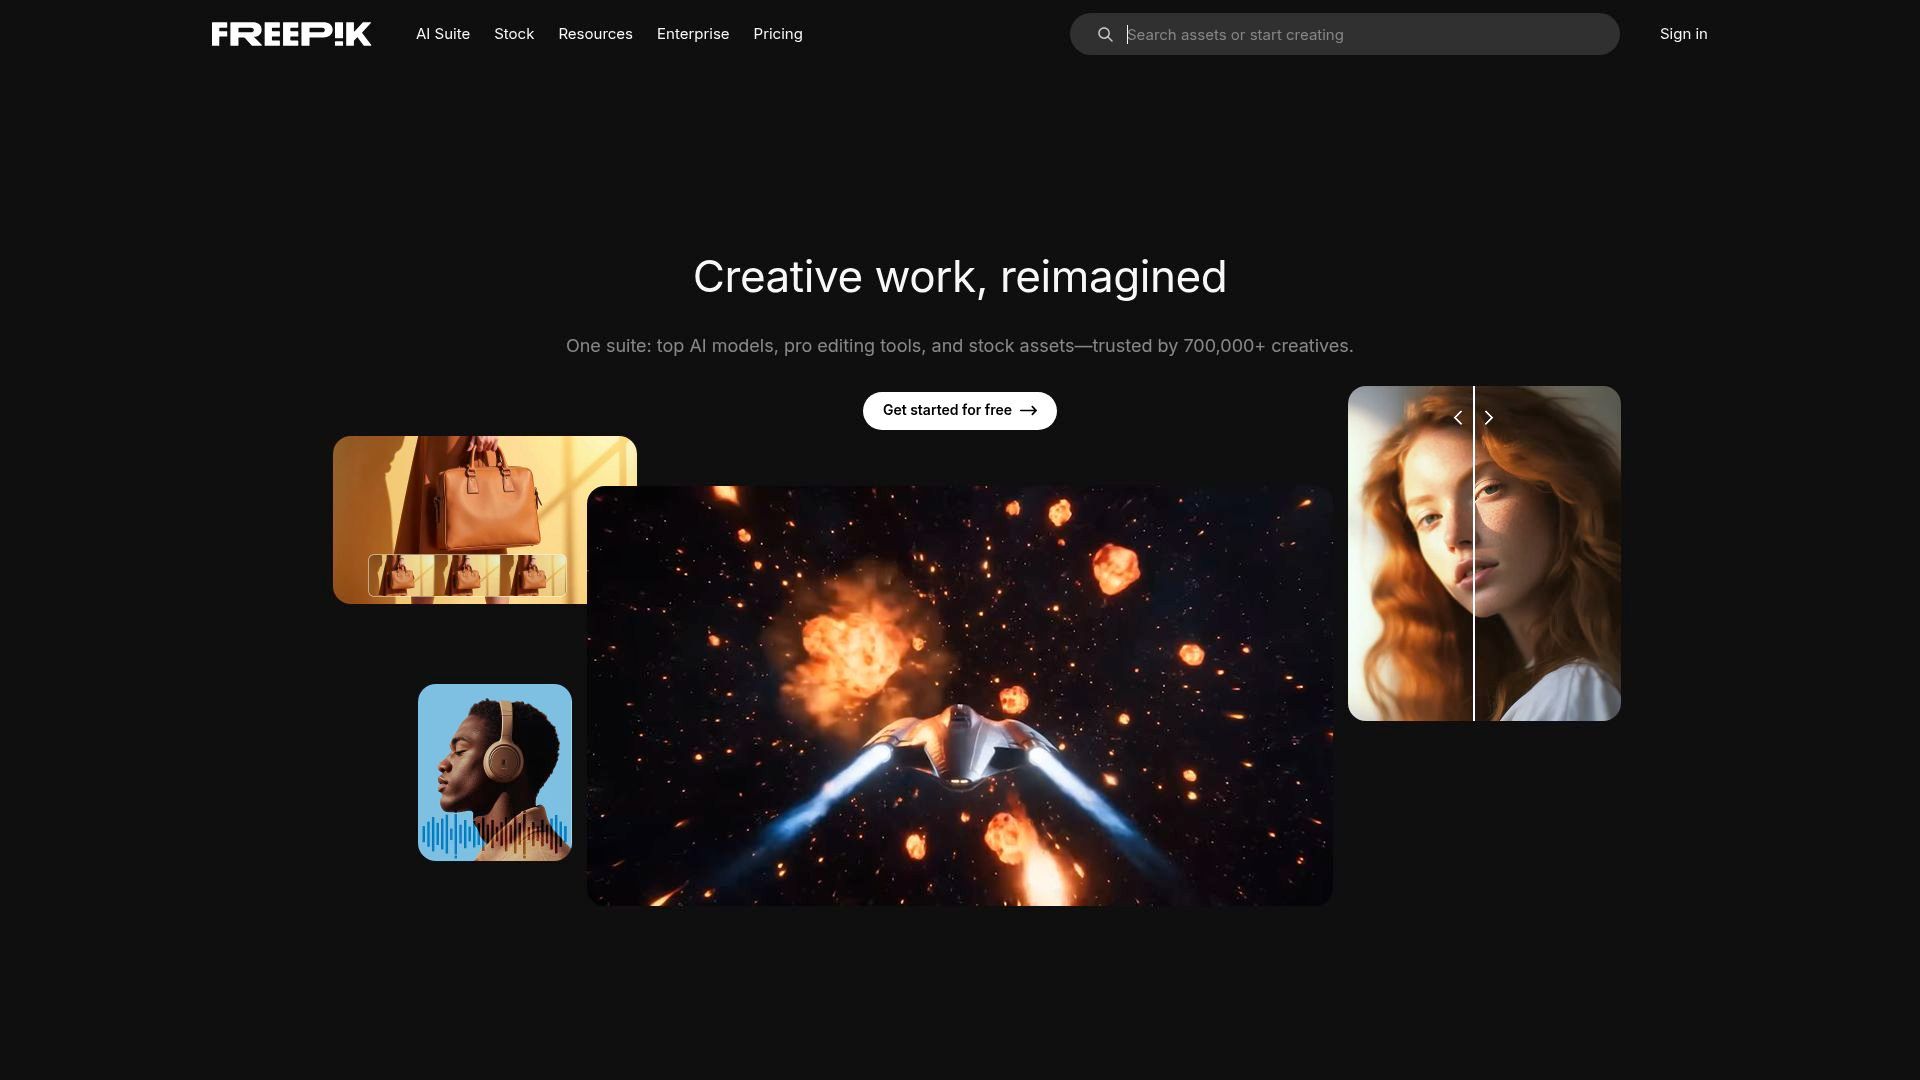
Task: Open the AI Suite navigation menu
Action: point(443,34)
